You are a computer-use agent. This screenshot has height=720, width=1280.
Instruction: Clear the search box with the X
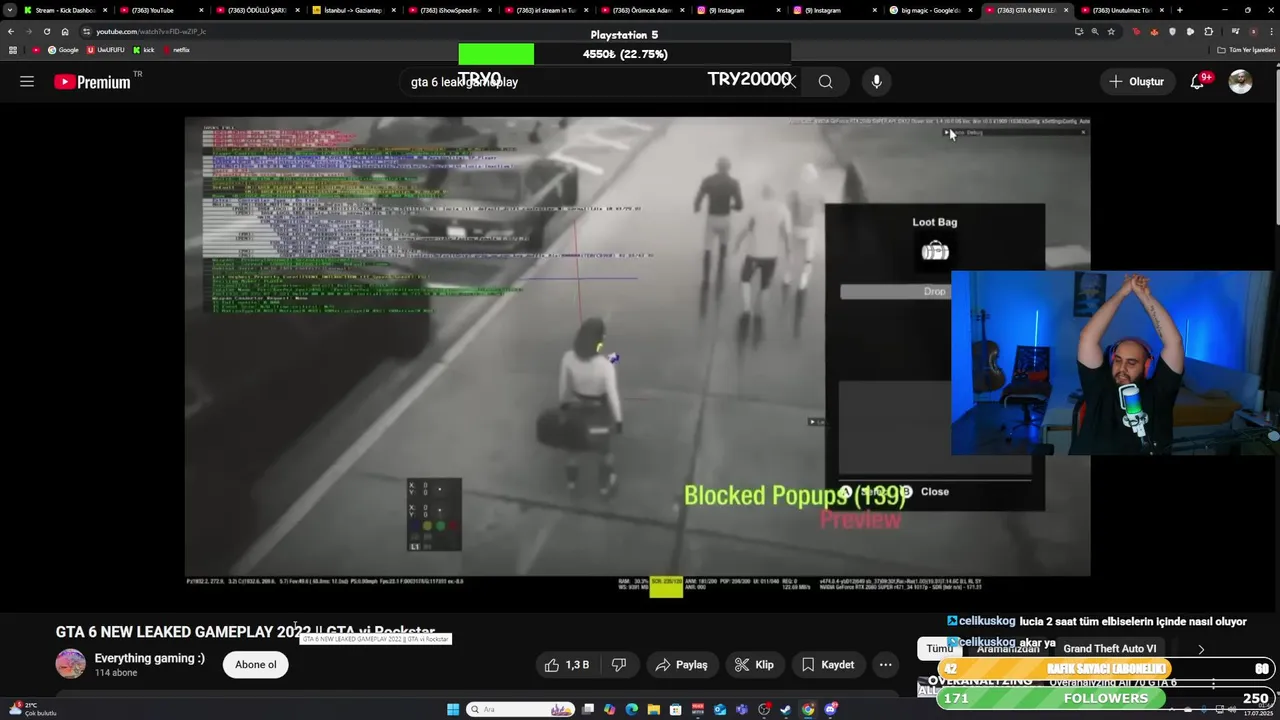790,82
